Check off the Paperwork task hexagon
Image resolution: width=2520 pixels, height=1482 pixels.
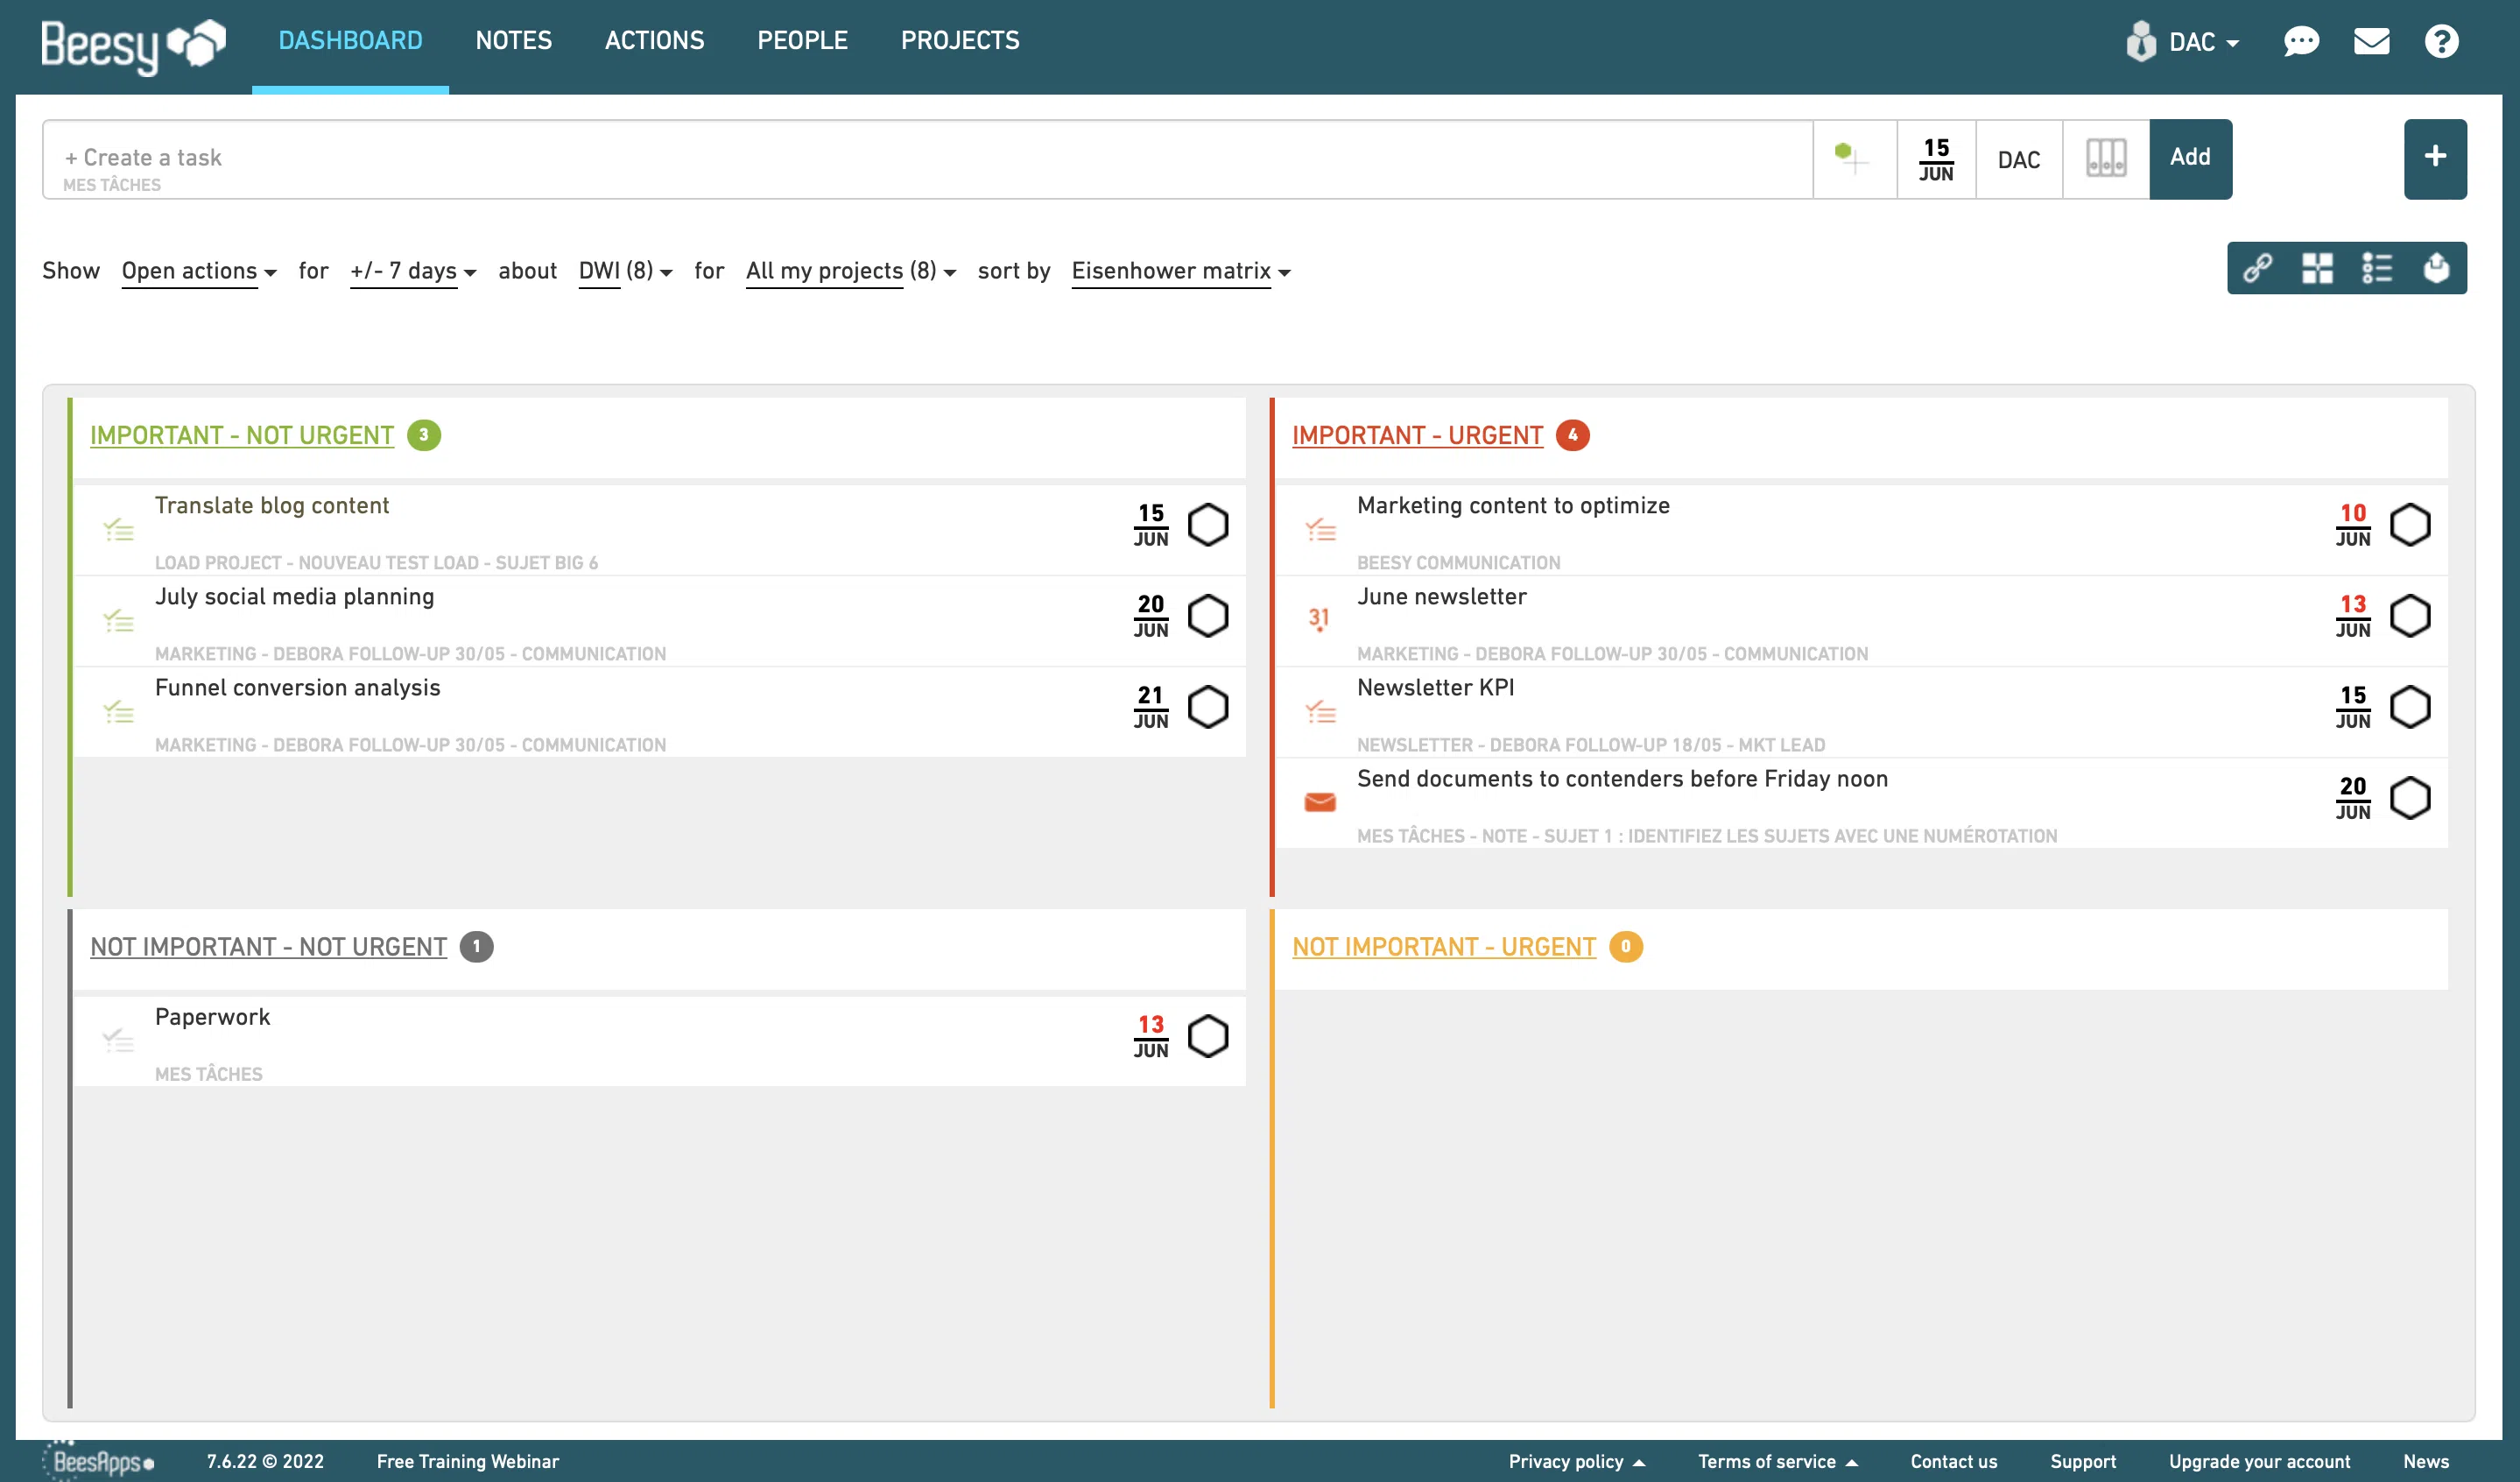click(1208, 1036)
